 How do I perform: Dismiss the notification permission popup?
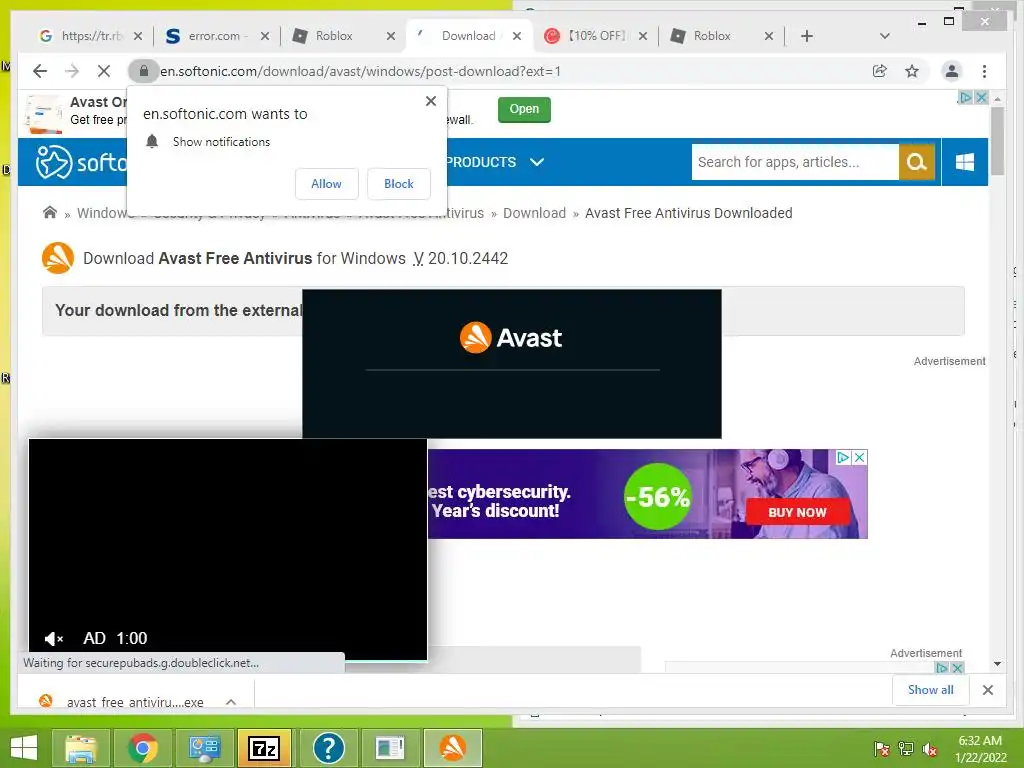(x=430, y=101)
